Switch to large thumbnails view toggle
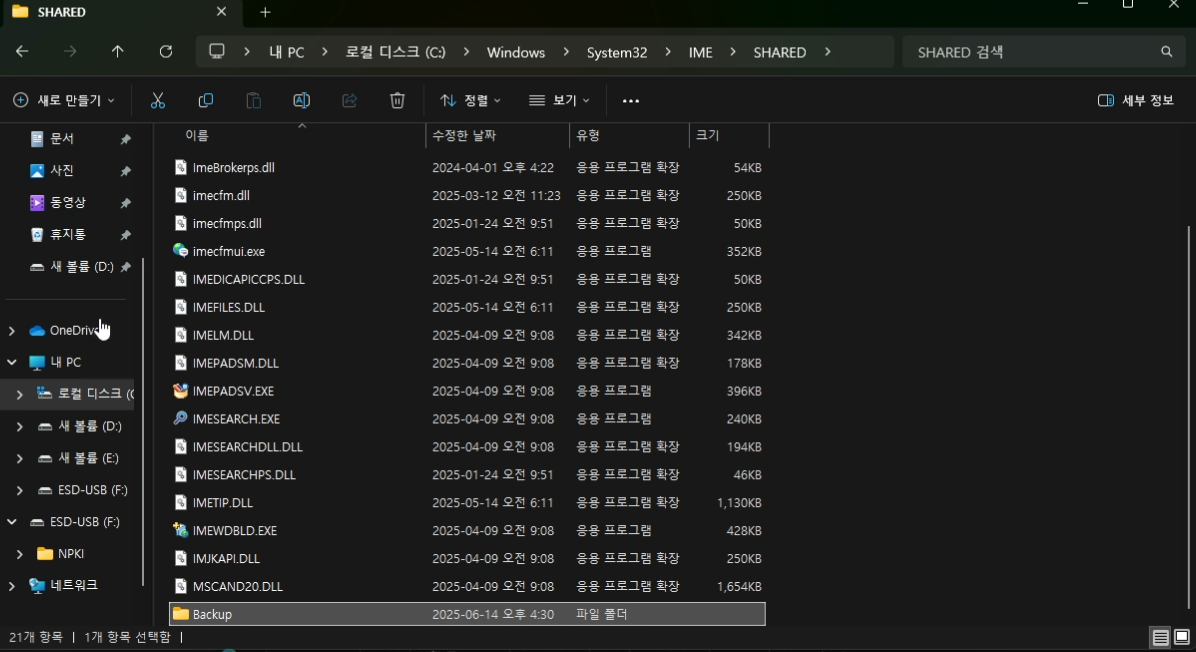 (x=1182, y=638)
